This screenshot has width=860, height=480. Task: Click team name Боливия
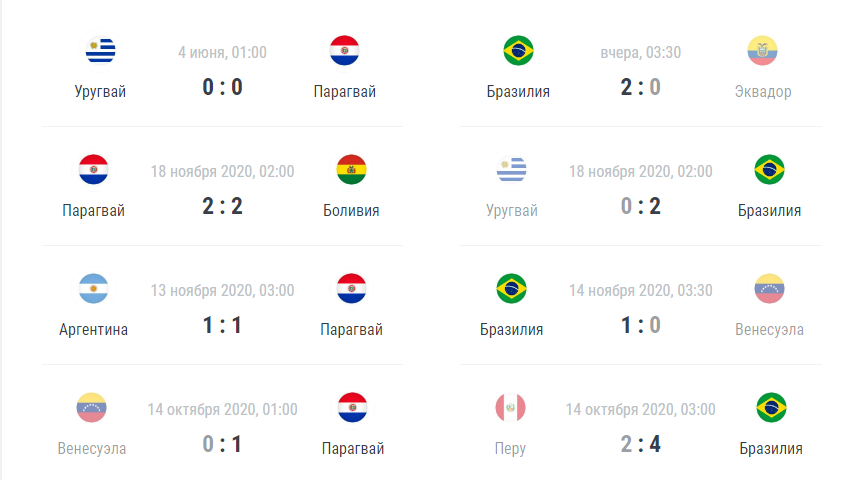point(351,211)
